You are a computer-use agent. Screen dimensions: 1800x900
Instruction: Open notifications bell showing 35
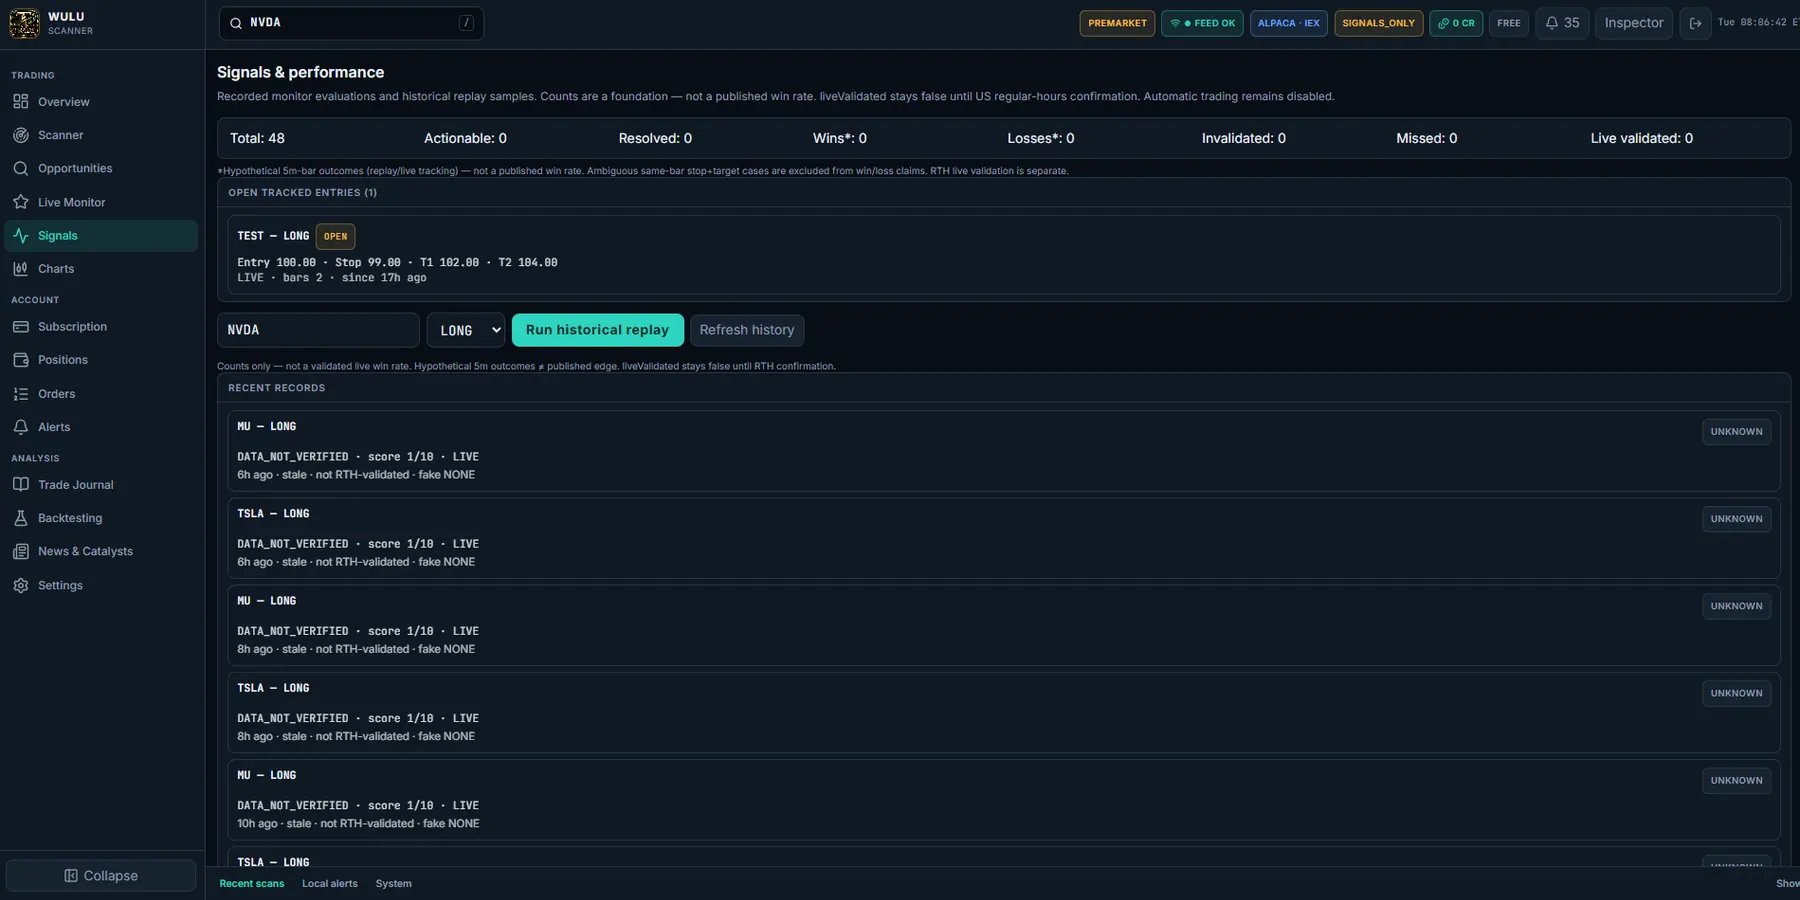(1562, 23)
